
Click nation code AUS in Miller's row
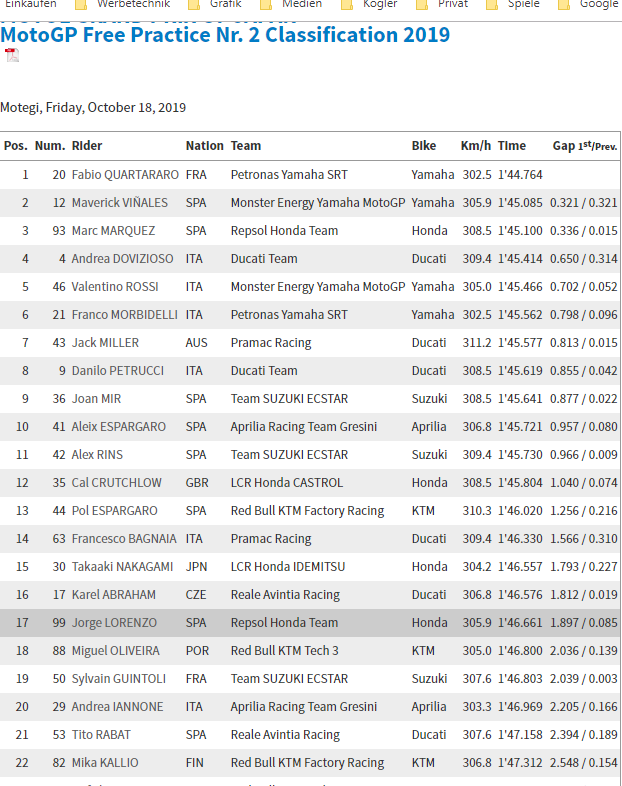196,343
